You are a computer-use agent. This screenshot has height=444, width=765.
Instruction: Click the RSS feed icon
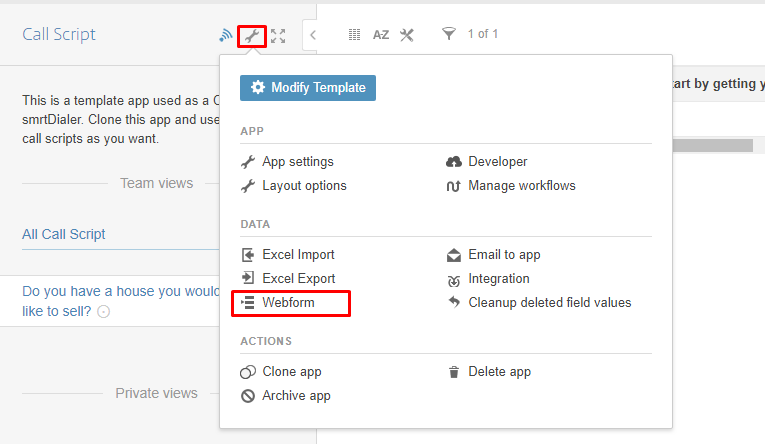pos(226,36)
